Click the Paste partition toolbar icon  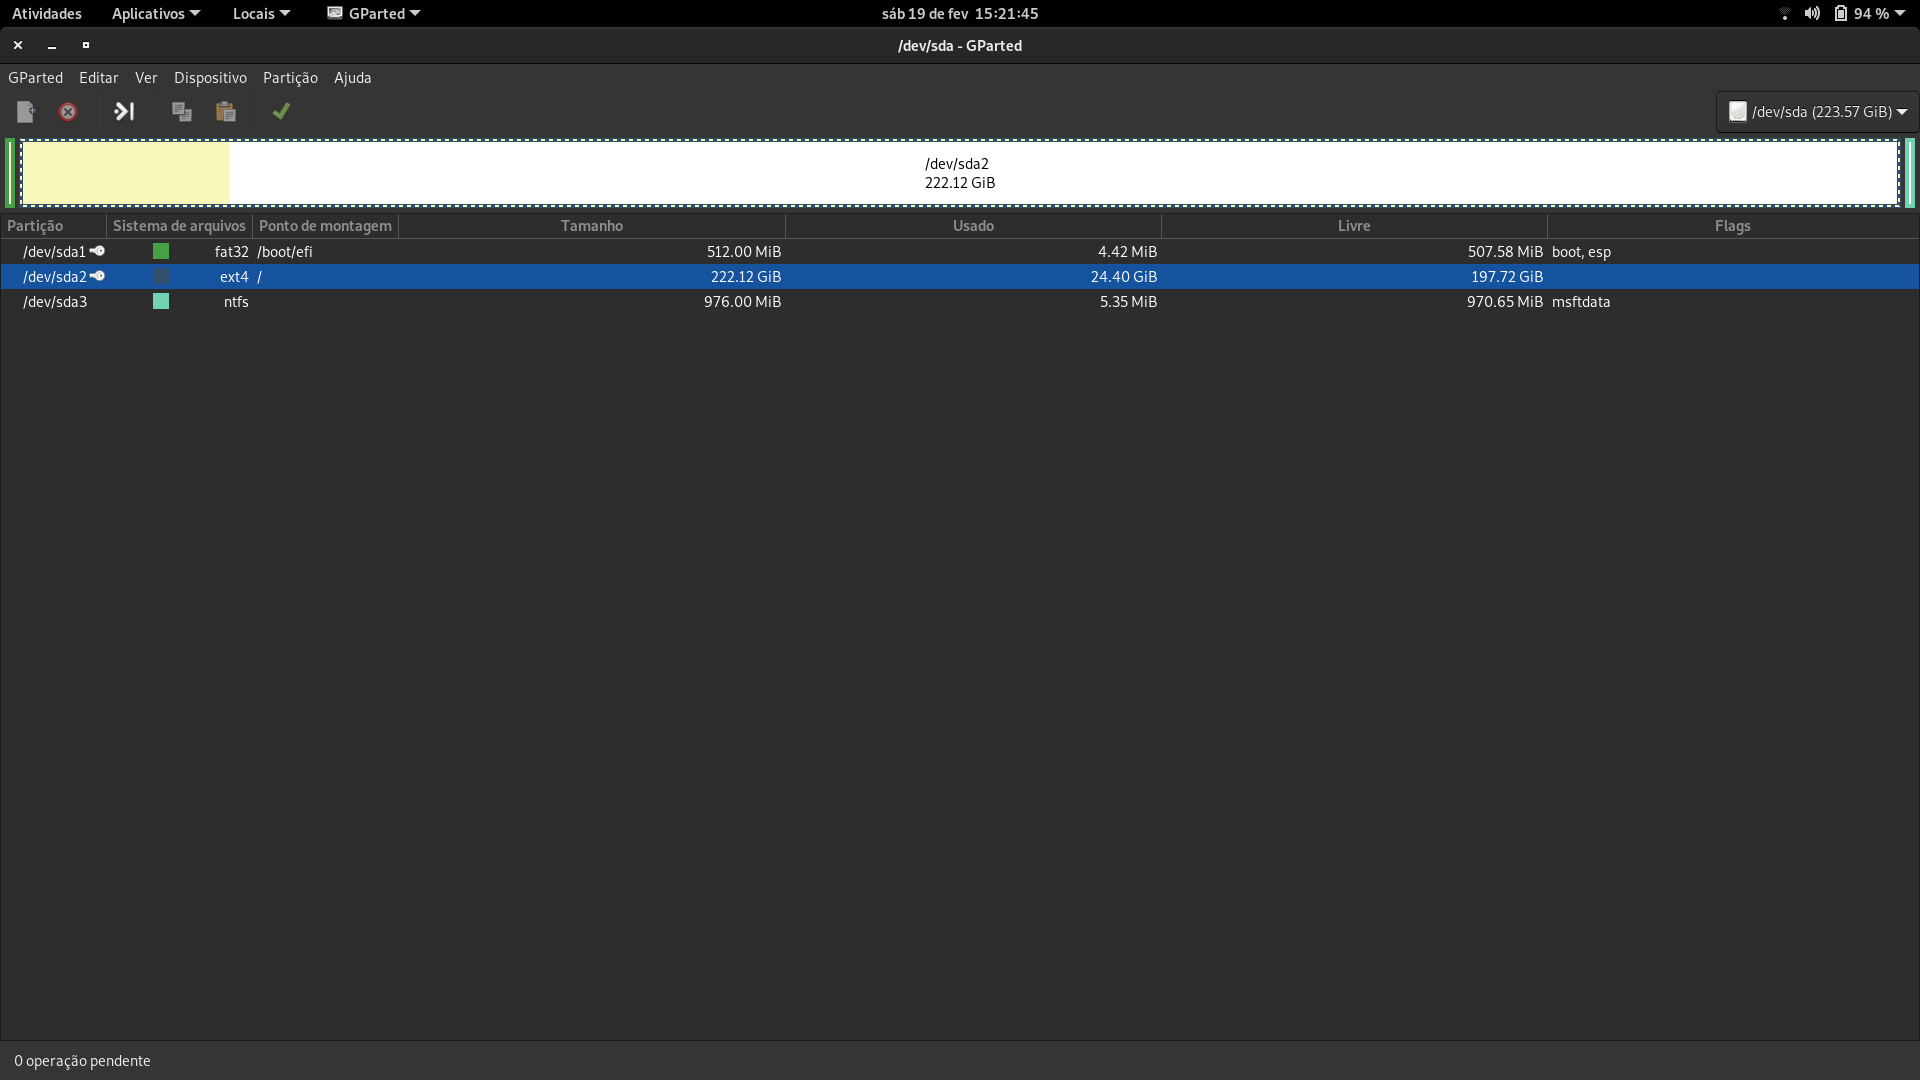[x=226, y=112]
